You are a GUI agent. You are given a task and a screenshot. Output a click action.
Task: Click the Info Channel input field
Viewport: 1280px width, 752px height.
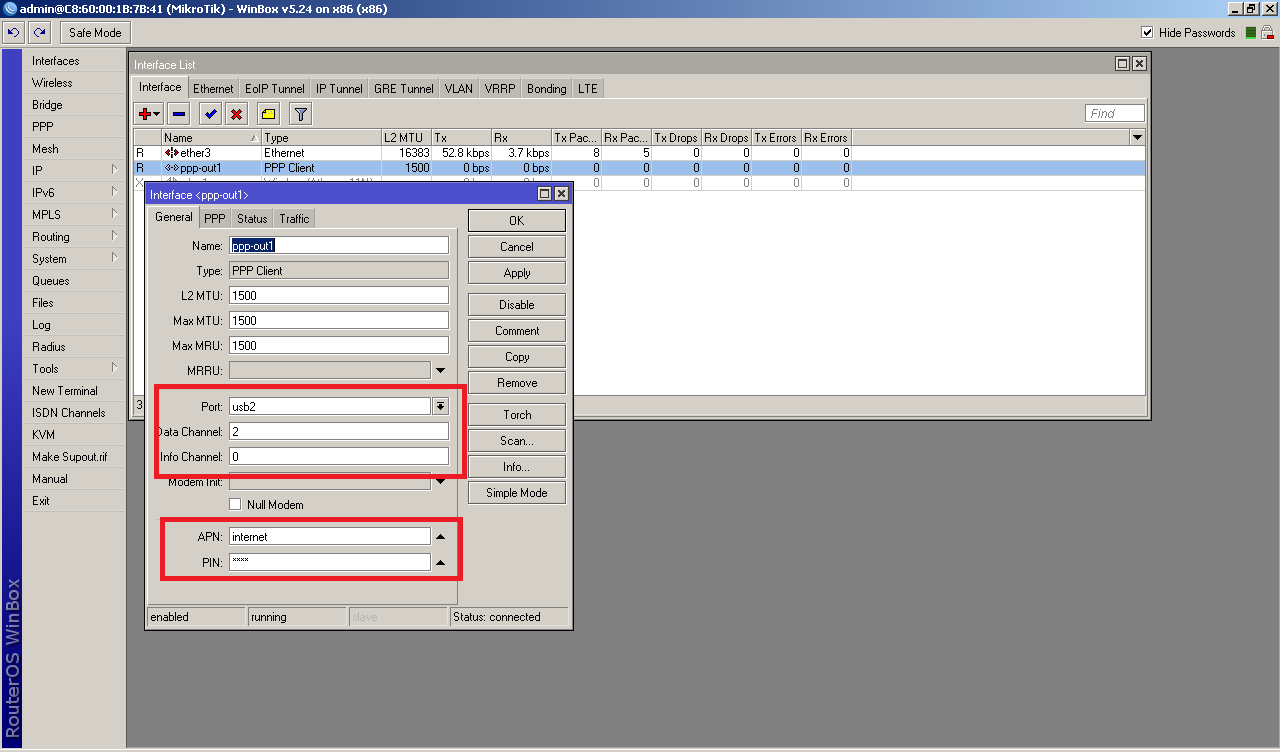[339, 457]
